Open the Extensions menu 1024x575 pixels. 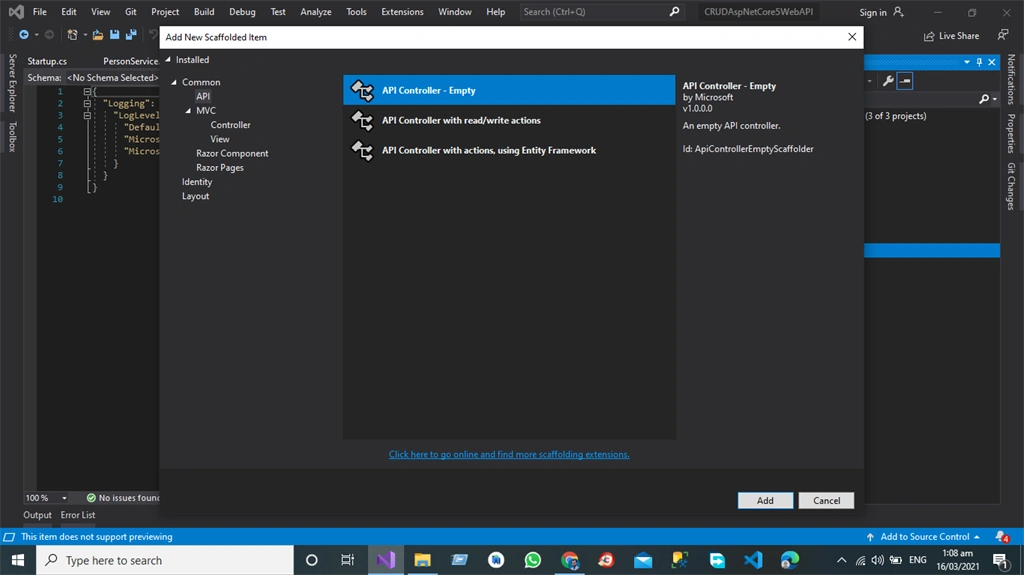tap(402, 12)
